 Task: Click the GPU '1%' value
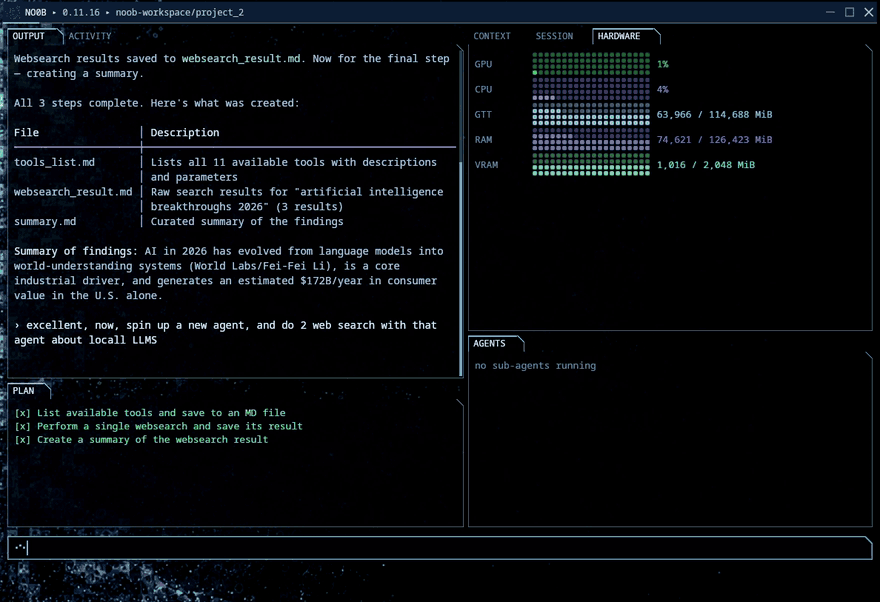click(662, 64)
